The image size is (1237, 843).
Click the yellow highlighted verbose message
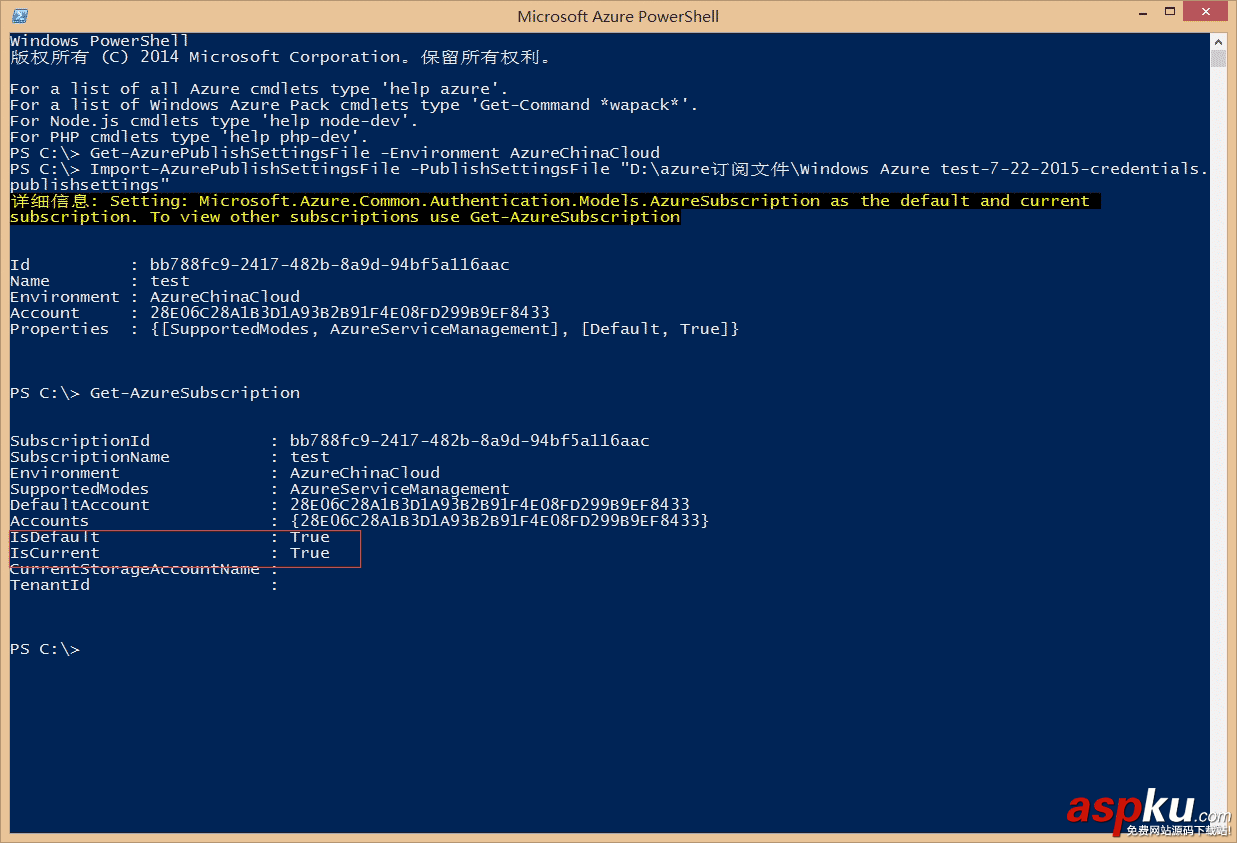[x=549, y=201]
